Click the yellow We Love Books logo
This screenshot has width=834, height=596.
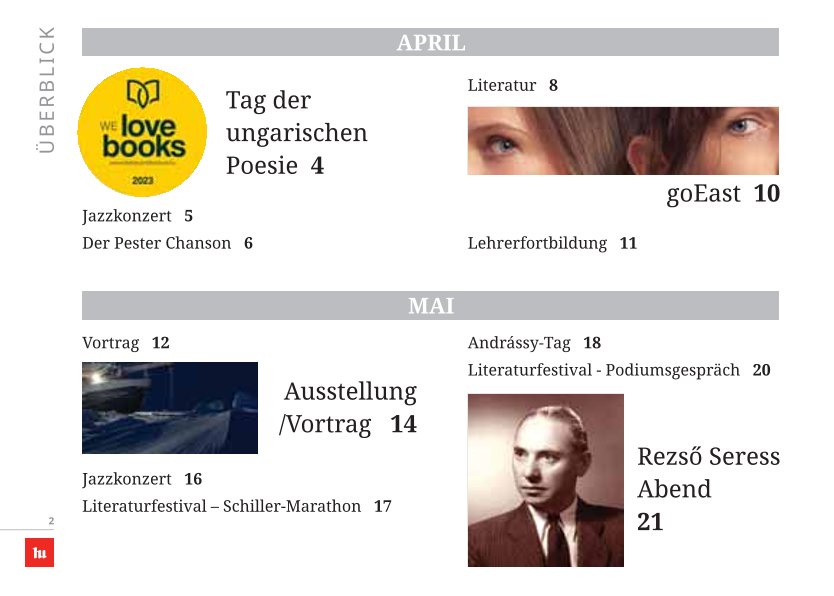click(142, 132)
